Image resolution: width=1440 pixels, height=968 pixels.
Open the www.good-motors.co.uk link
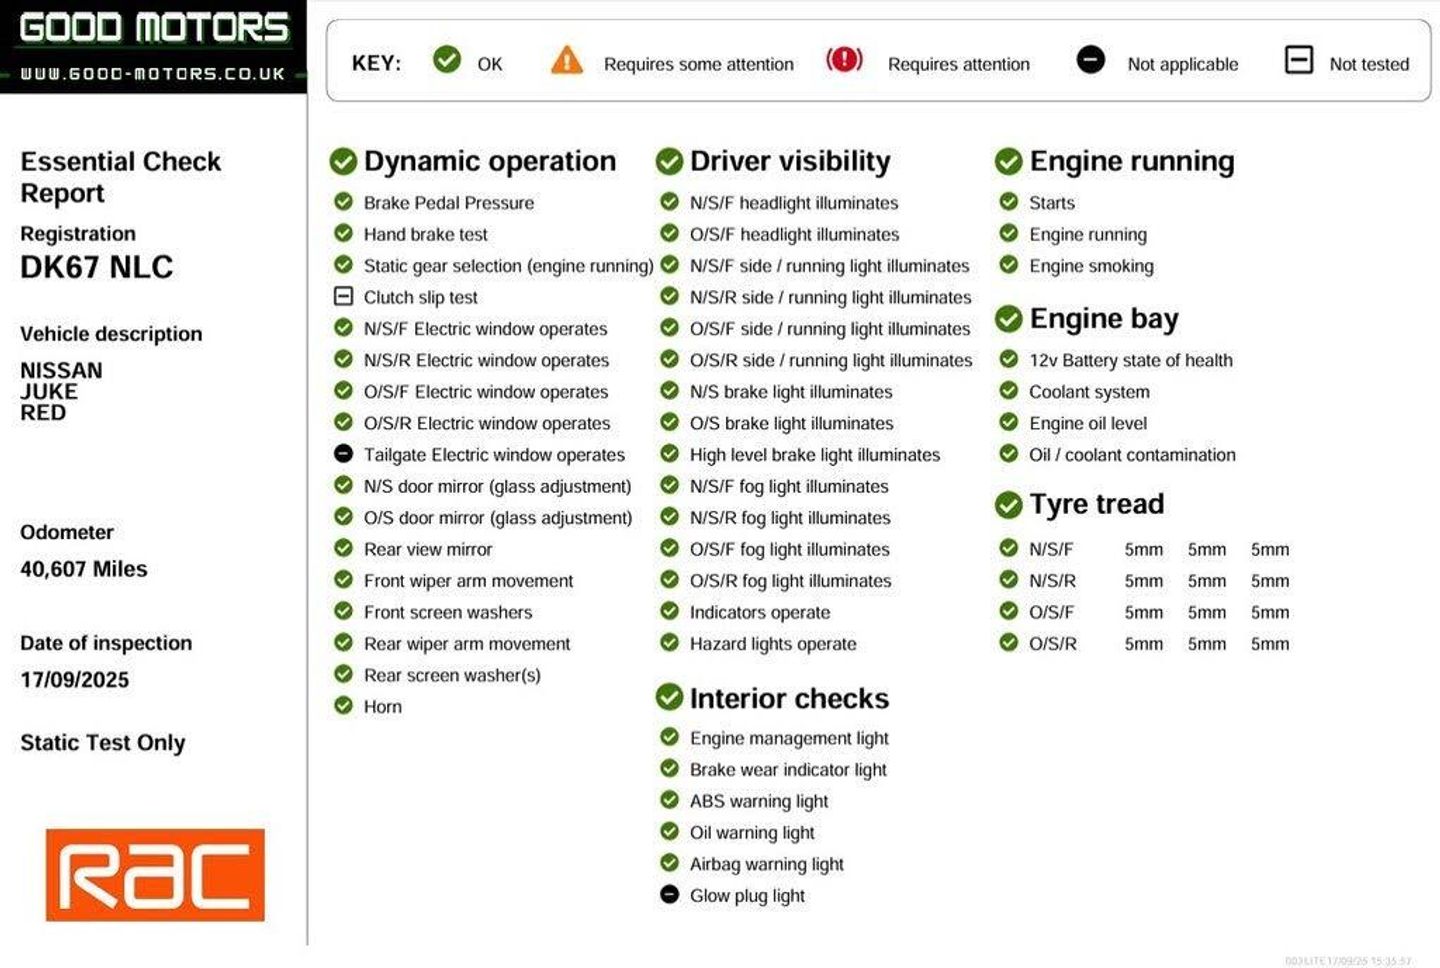153,74
